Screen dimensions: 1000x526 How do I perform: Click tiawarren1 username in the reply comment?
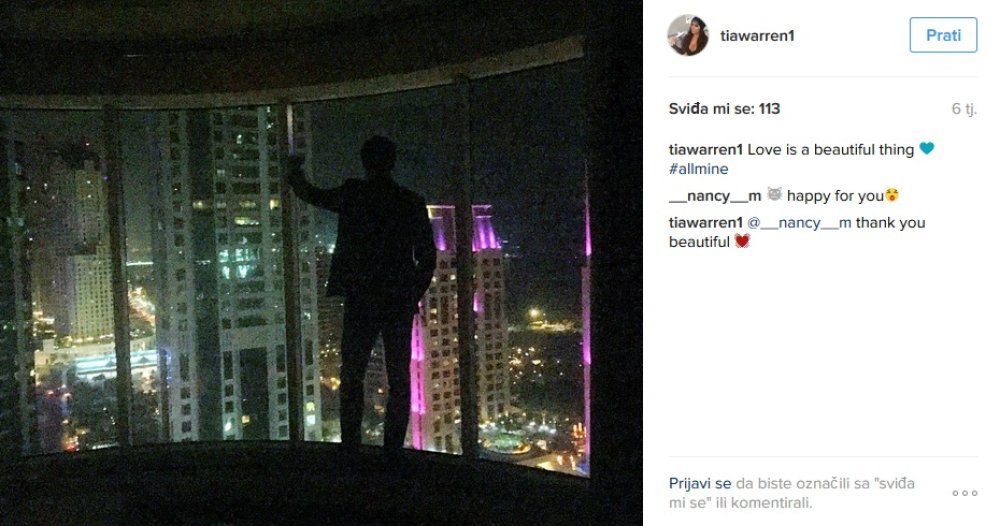705,223
